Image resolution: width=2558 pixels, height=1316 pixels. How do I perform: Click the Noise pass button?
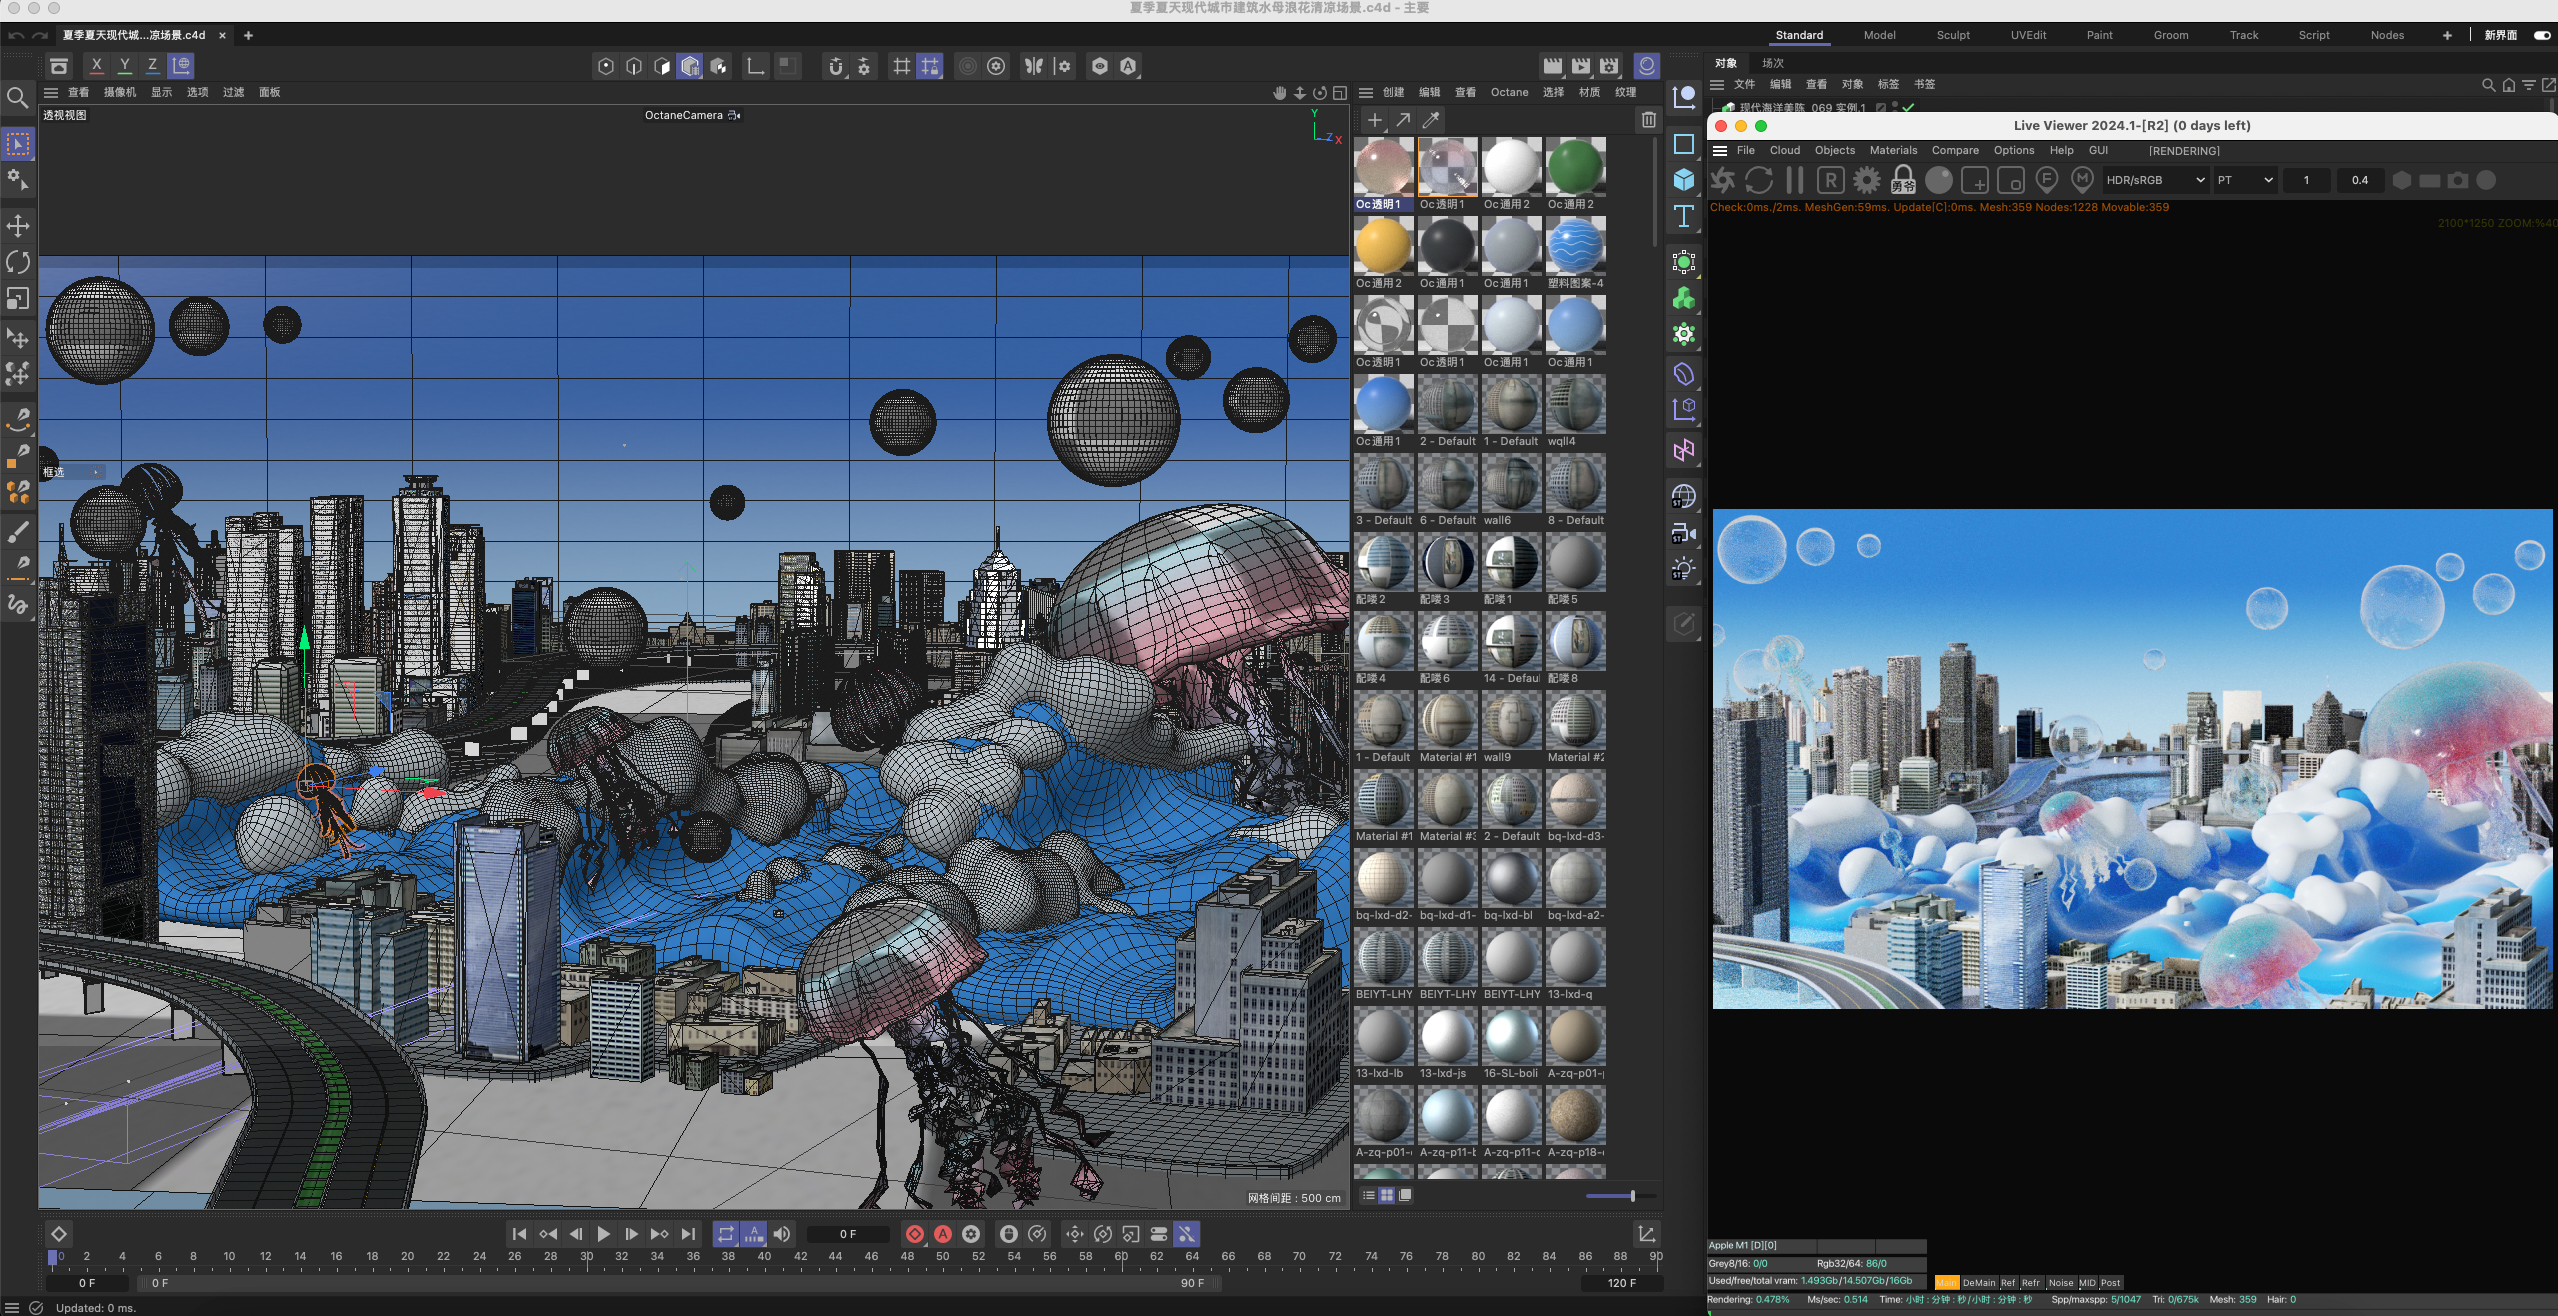click(x=2060, y=1283)
